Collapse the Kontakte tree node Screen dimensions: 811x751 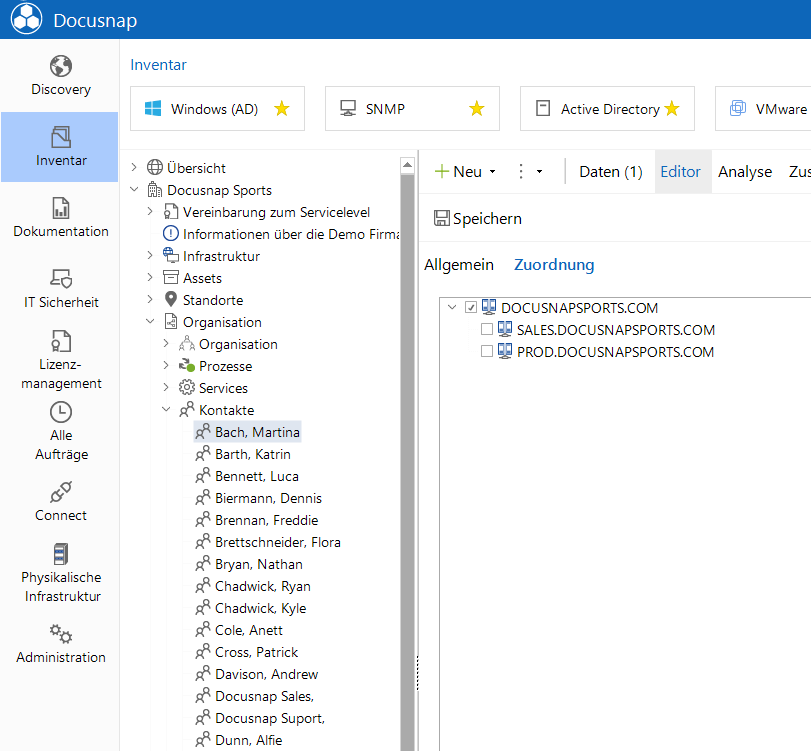tap(166, 409)
